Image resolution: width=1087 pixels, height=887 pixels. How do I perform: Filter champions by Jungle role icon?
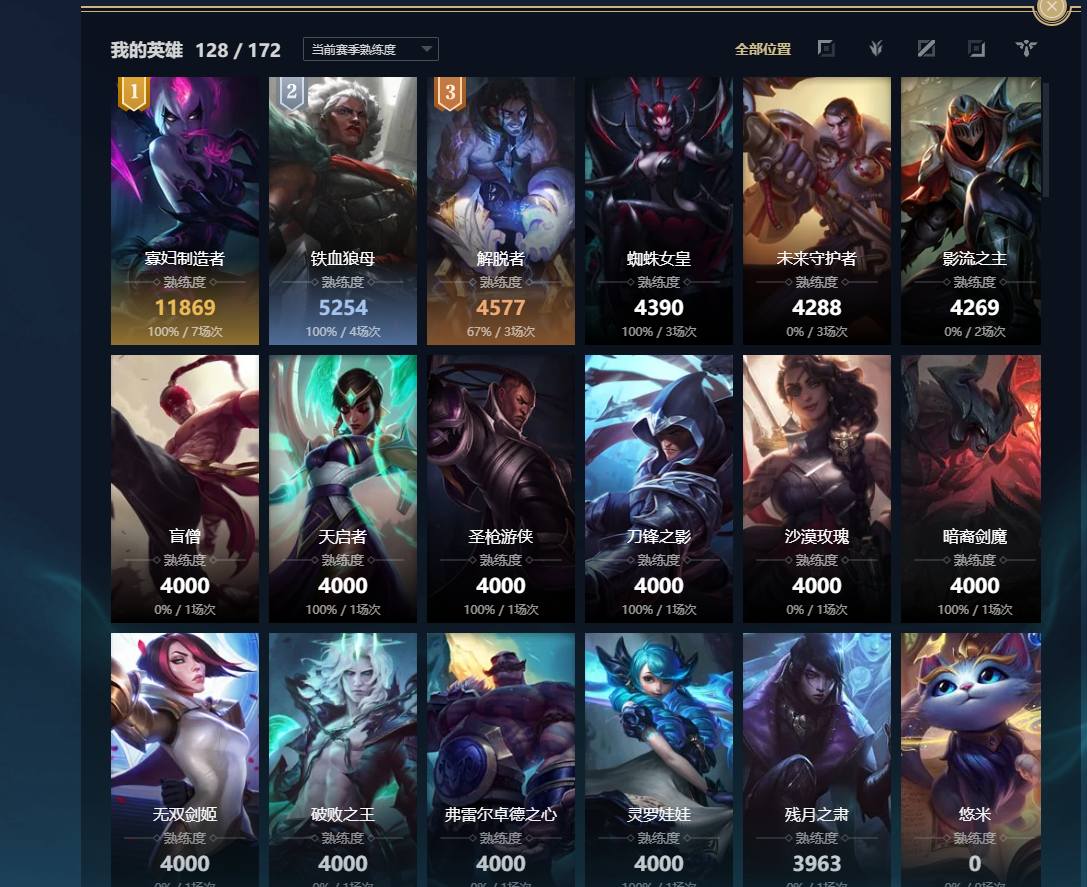(876, 49)
